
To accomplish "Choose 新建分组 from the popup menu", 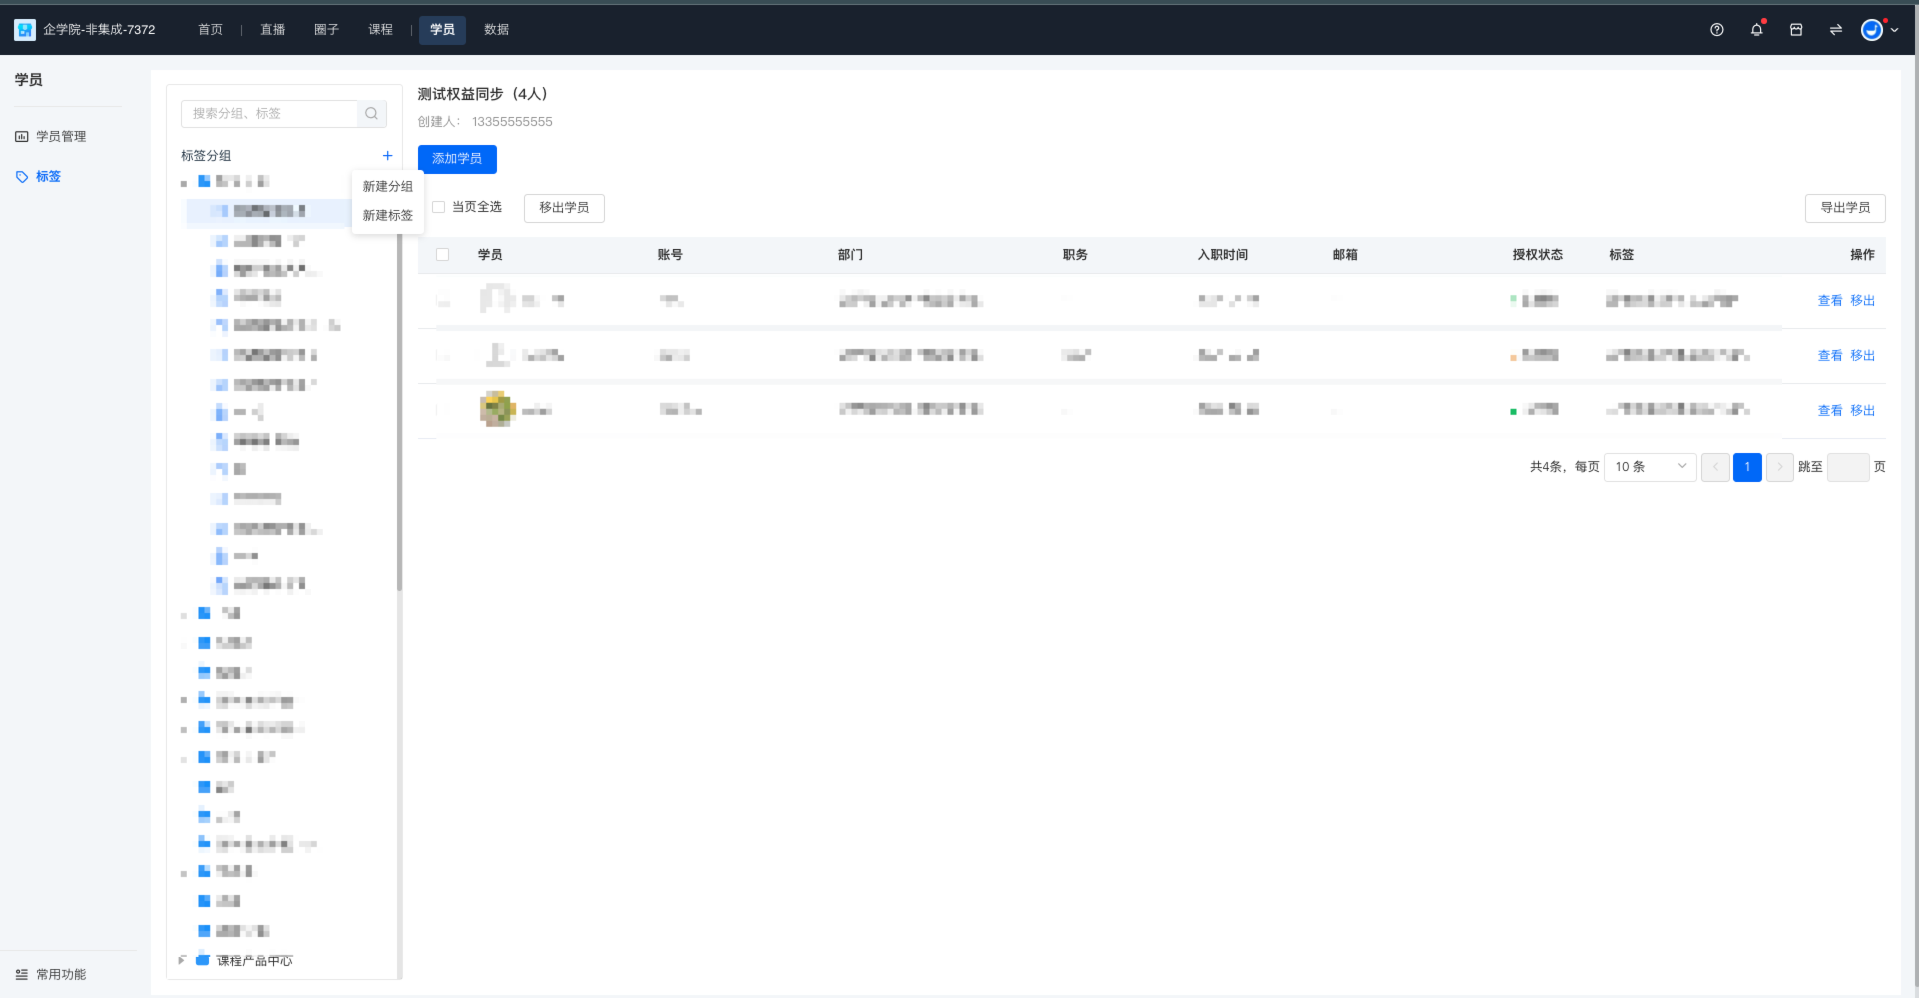I will (x=388, y=187).
